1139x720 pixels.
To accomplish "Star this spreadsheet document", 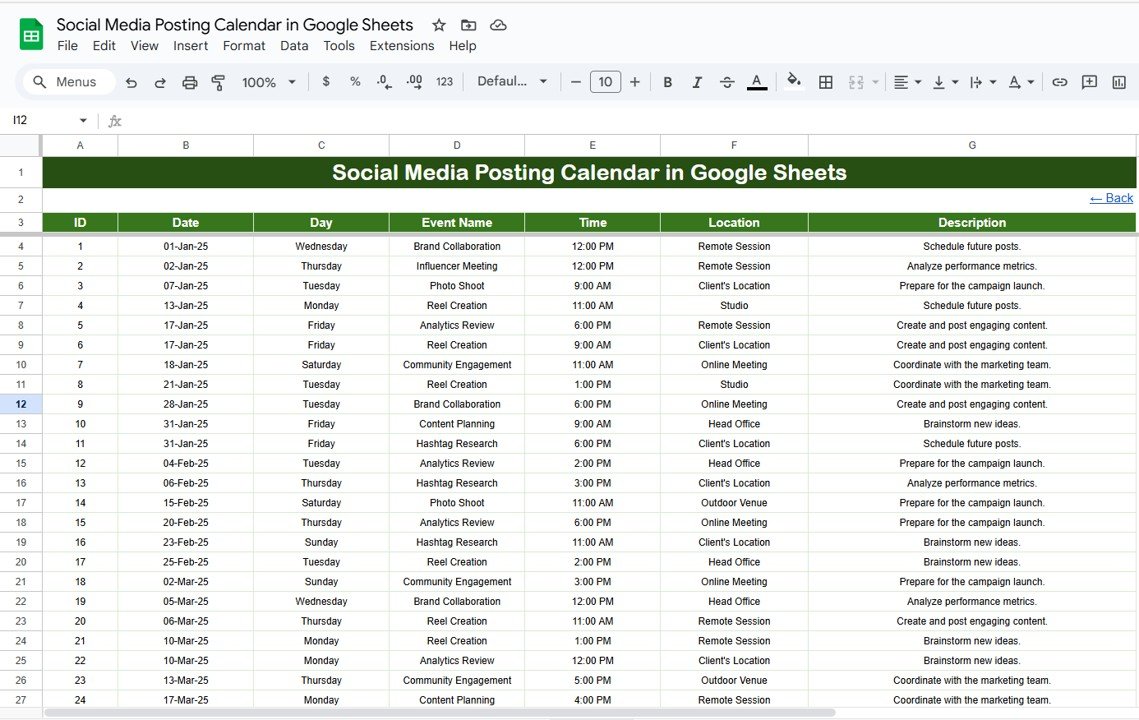I will coord(439,25).
